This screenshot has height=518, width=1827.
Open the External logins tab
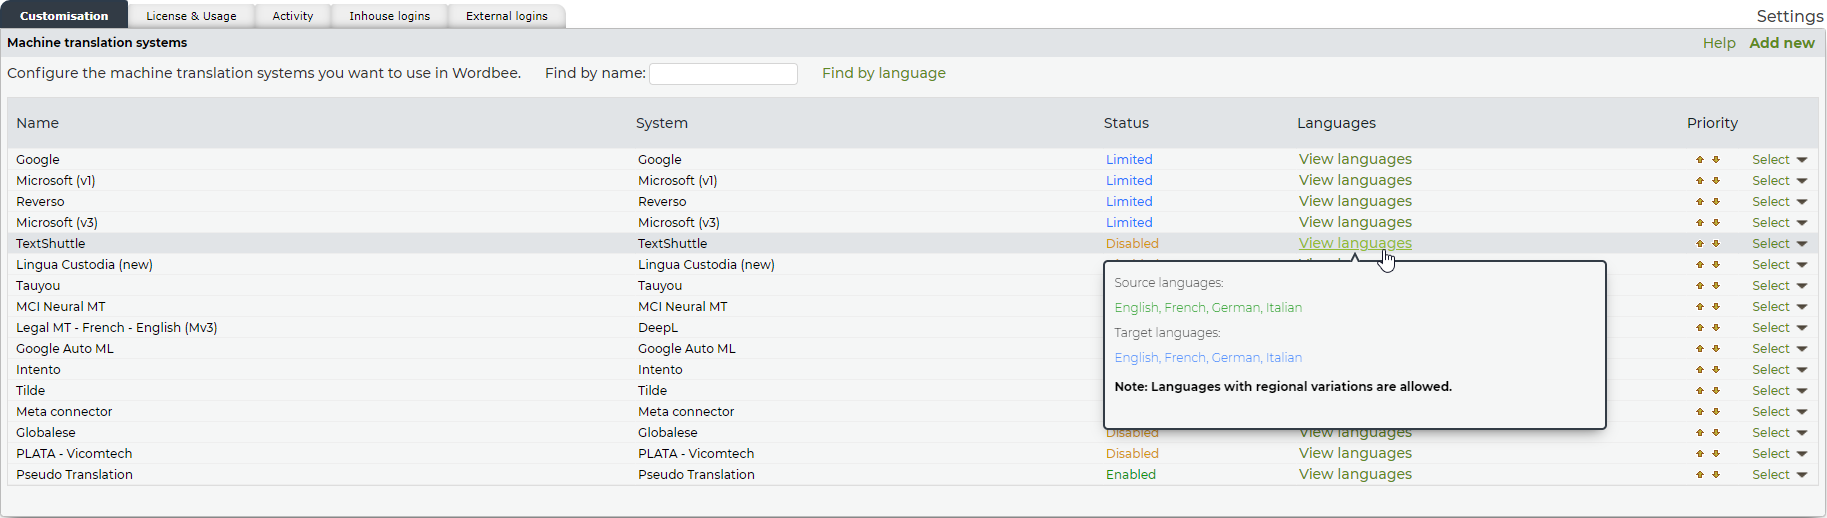pos(506,16)
